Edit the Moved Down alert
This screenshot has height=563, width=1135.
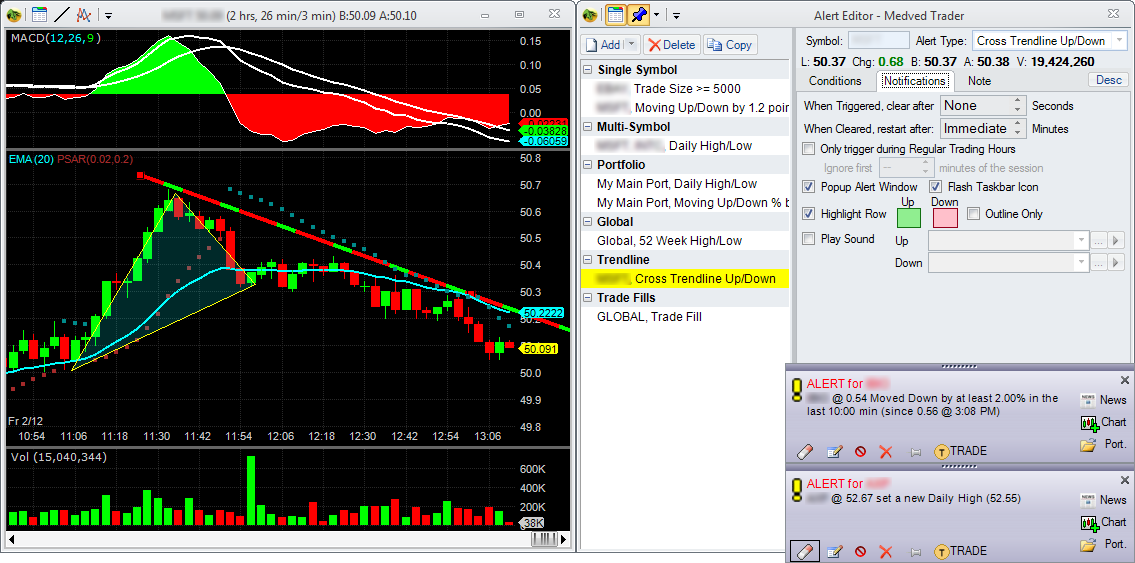pyautogui.click(x=835, y=452)
